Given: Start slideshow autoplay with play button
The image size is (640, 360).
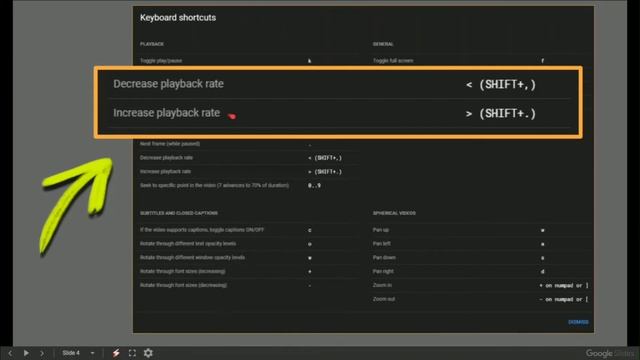Looking at the screenshot, I should (26, 353).
